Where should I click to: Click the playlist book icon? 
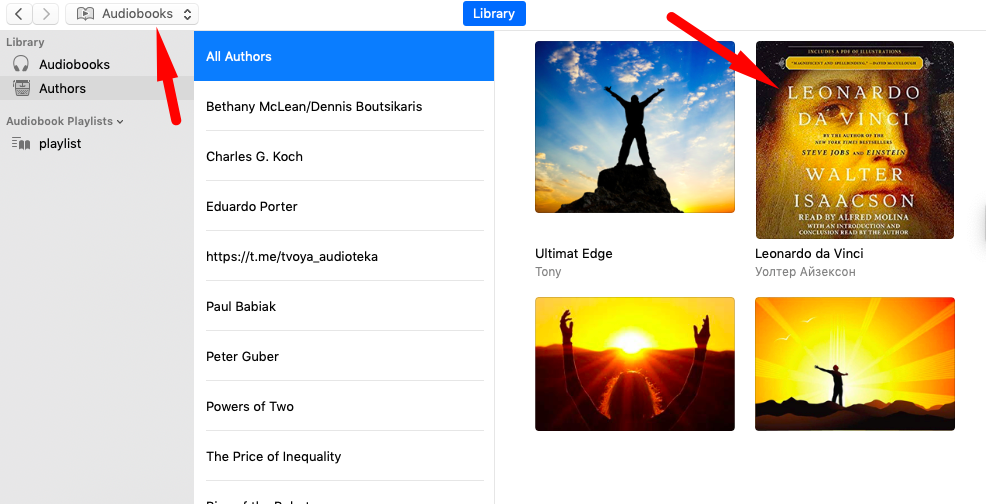[x=21, y=143]
